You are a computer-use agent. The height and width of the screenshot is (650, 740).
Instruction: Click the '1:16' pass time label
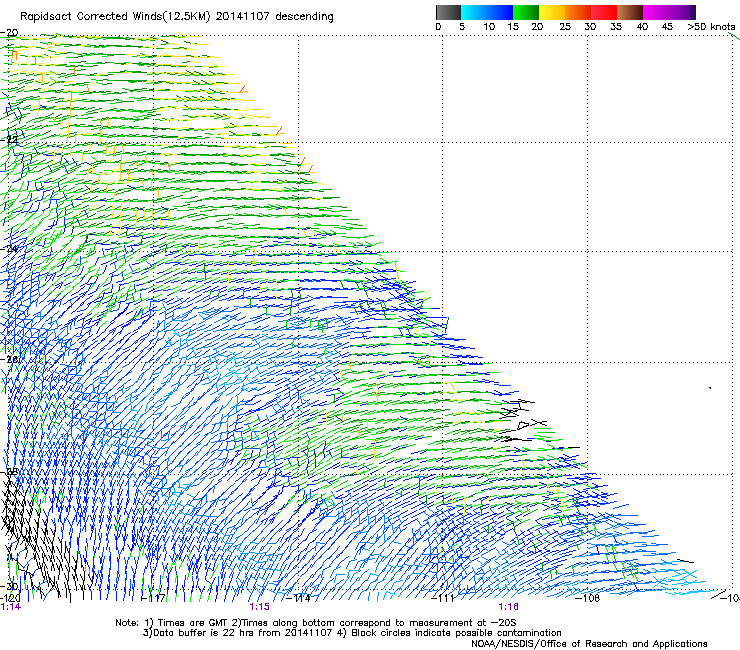tap(508, 607)
